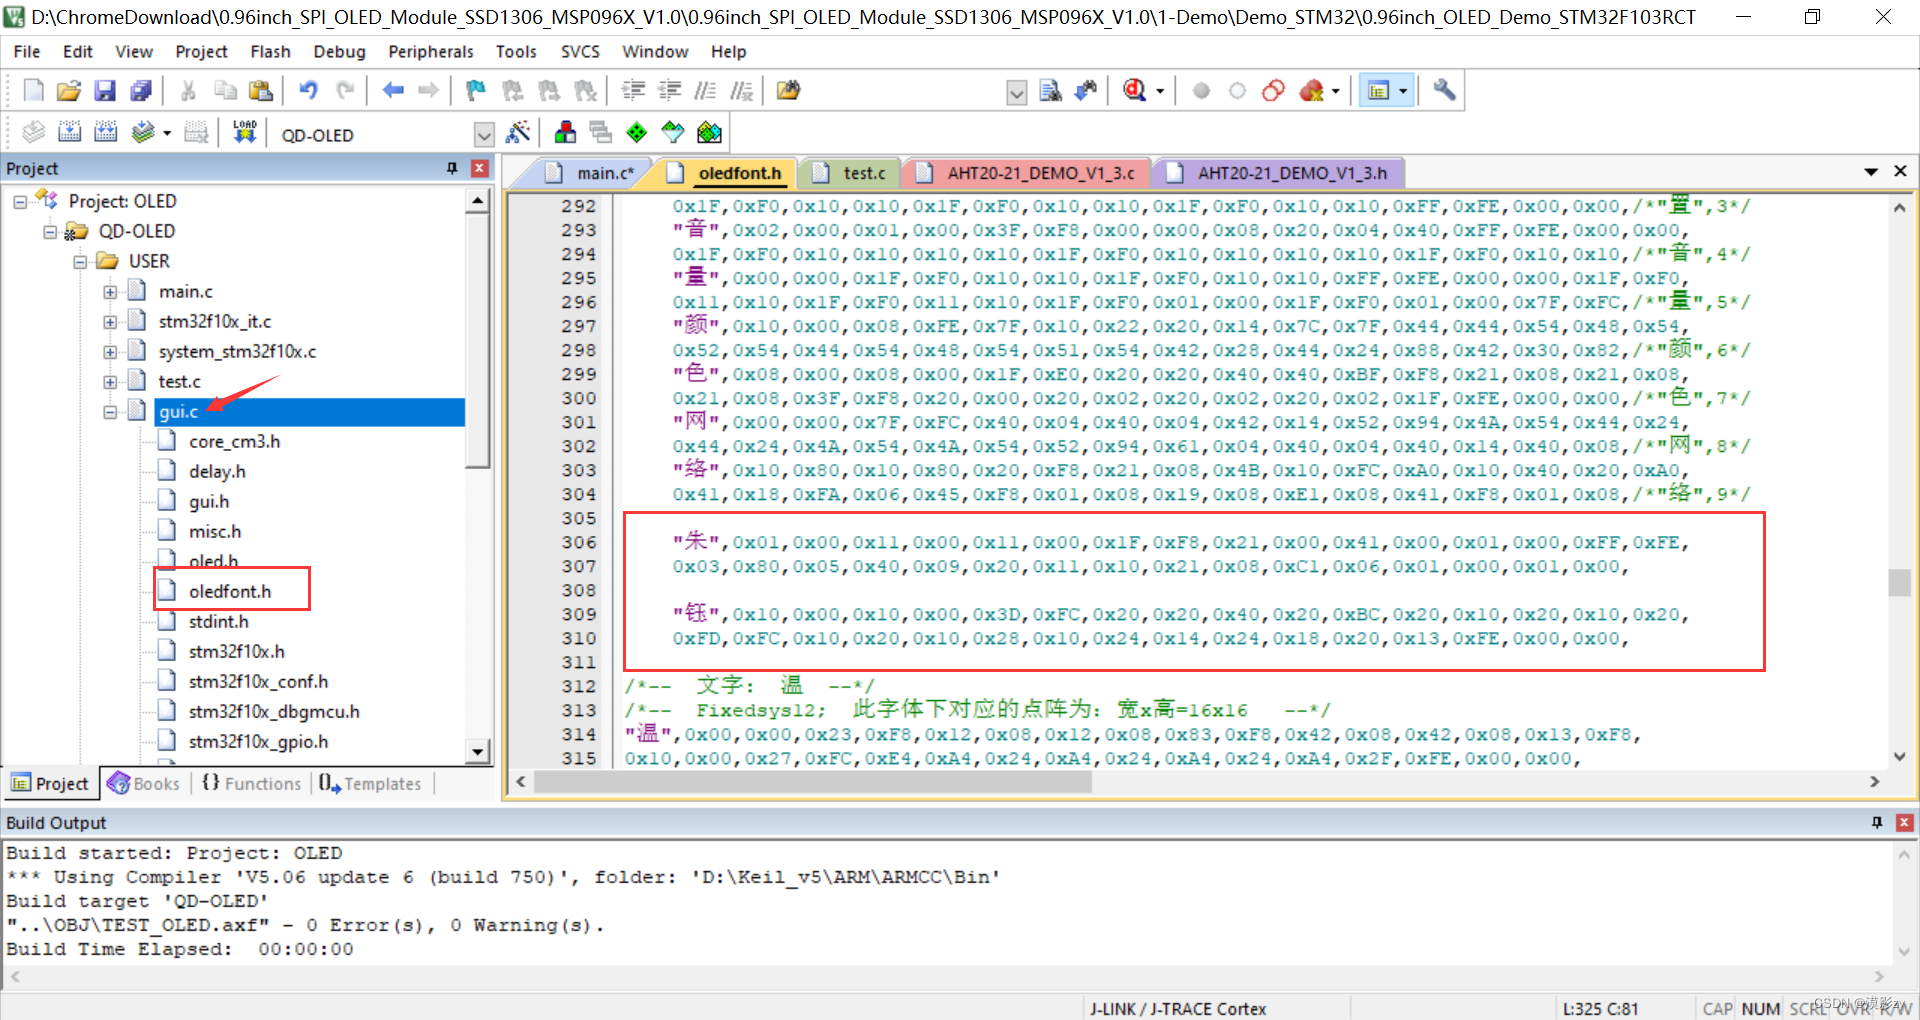Switch to the AHT20-21_DEMO_V1_3.c tab
The image size is (1920, 1020).
click(1030, 173)
